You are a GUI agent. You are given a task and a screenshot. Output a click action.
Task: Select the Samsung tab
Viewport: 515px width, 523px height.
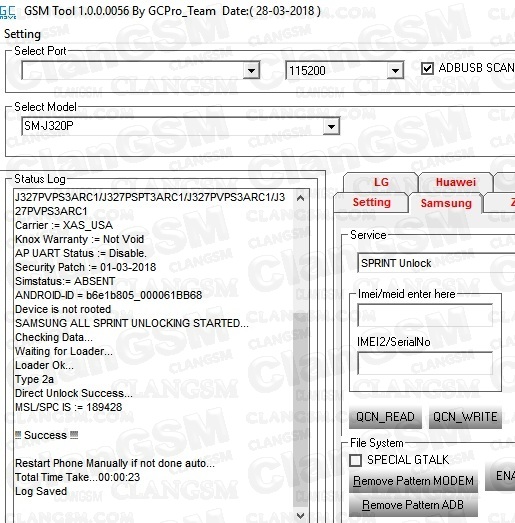click(x=446, y=203)
